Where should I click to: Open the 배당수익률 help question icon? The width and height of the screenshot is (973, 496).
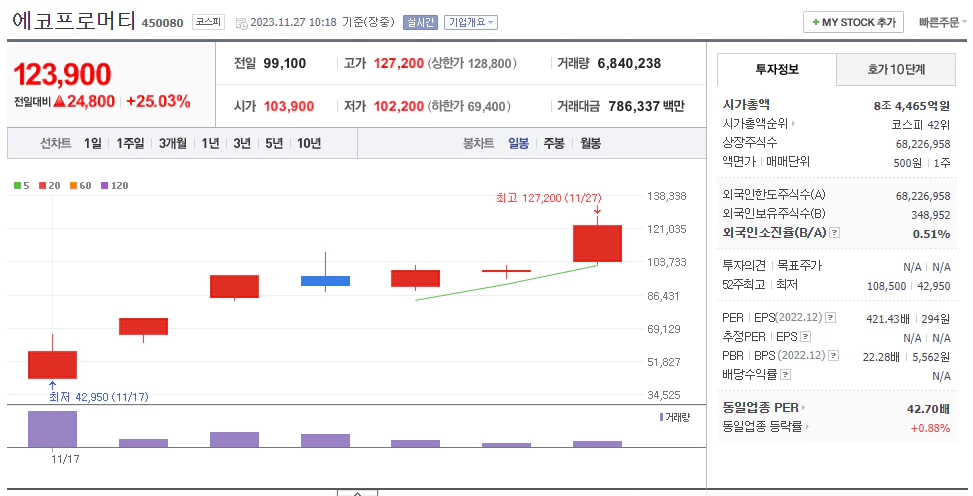coord(786,375)
